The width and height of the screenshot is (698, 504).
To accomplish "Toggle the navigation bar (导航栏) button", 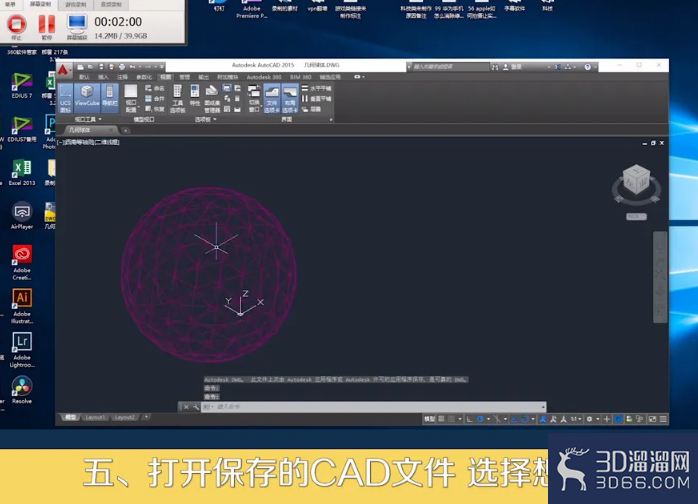I will click(110, 96).
